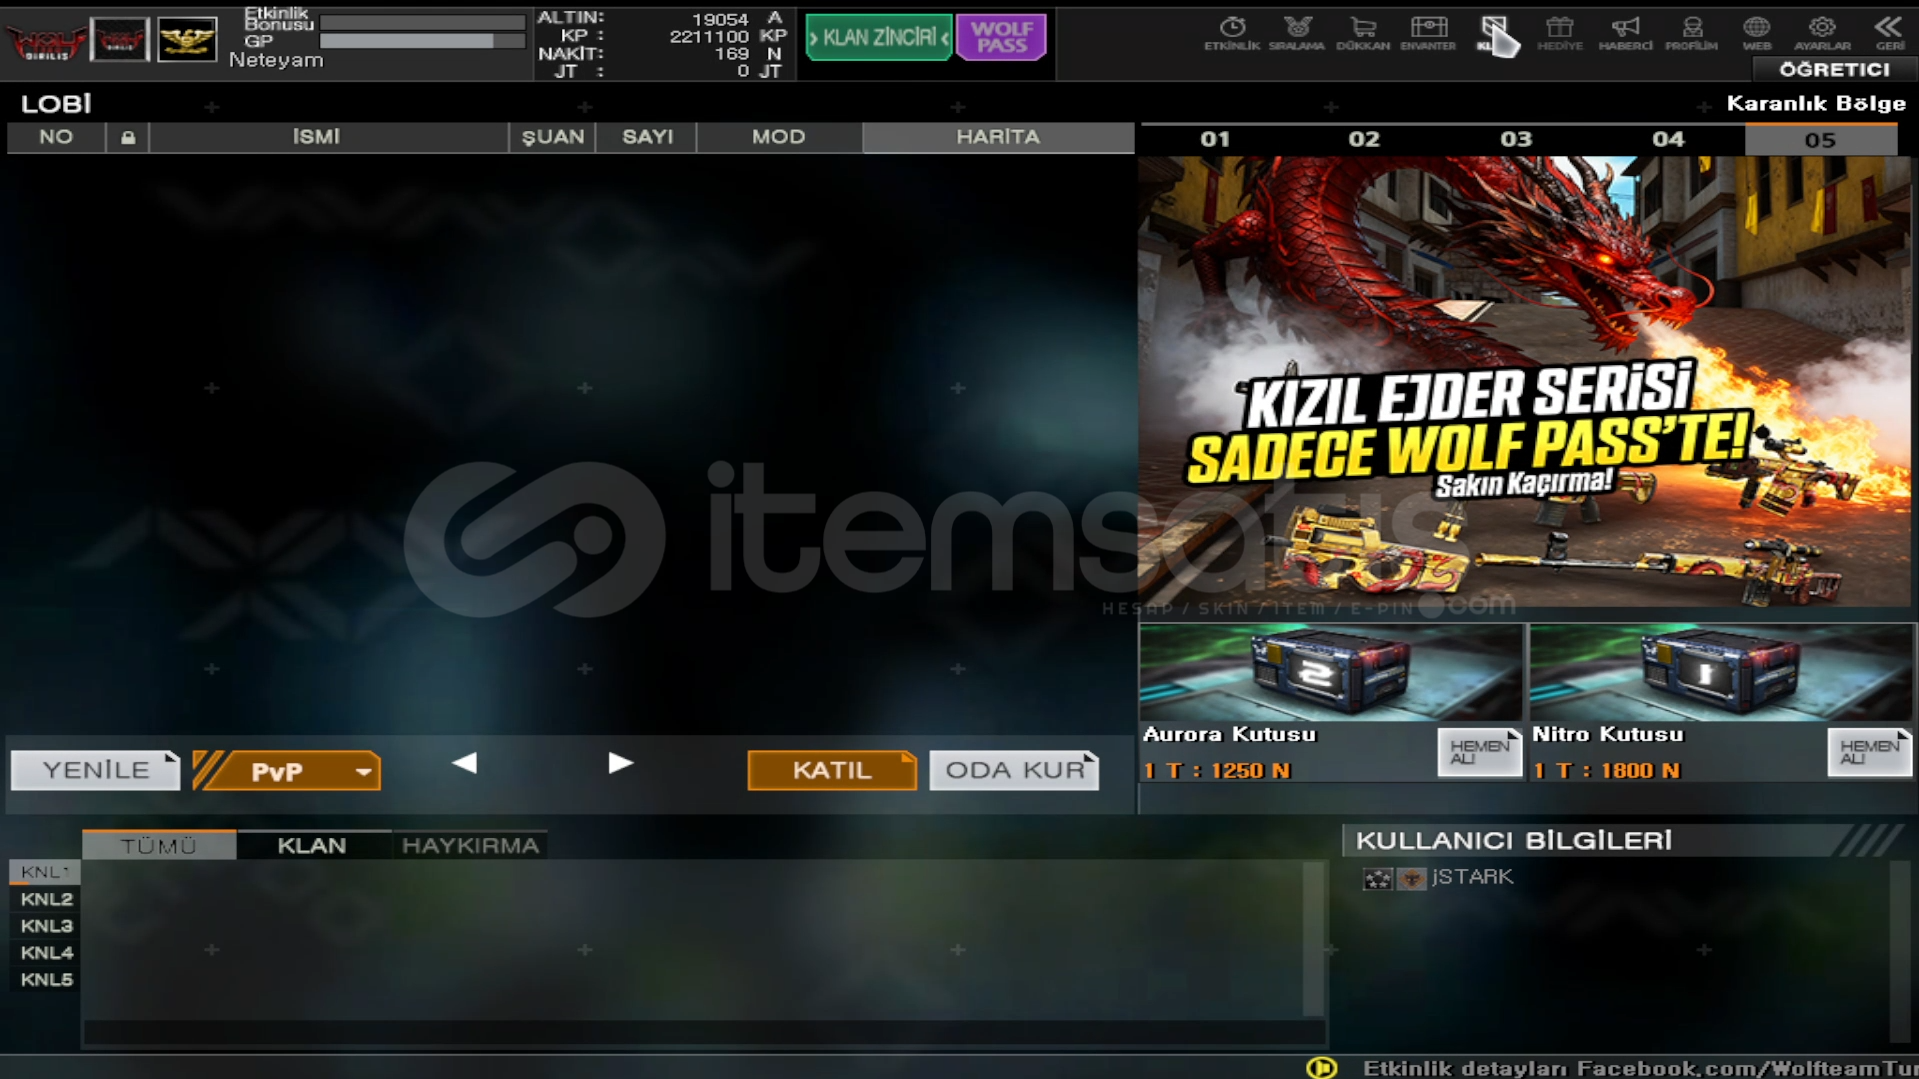
Task: Click the yellow notice icon in ticker
Action: 1321,1068
